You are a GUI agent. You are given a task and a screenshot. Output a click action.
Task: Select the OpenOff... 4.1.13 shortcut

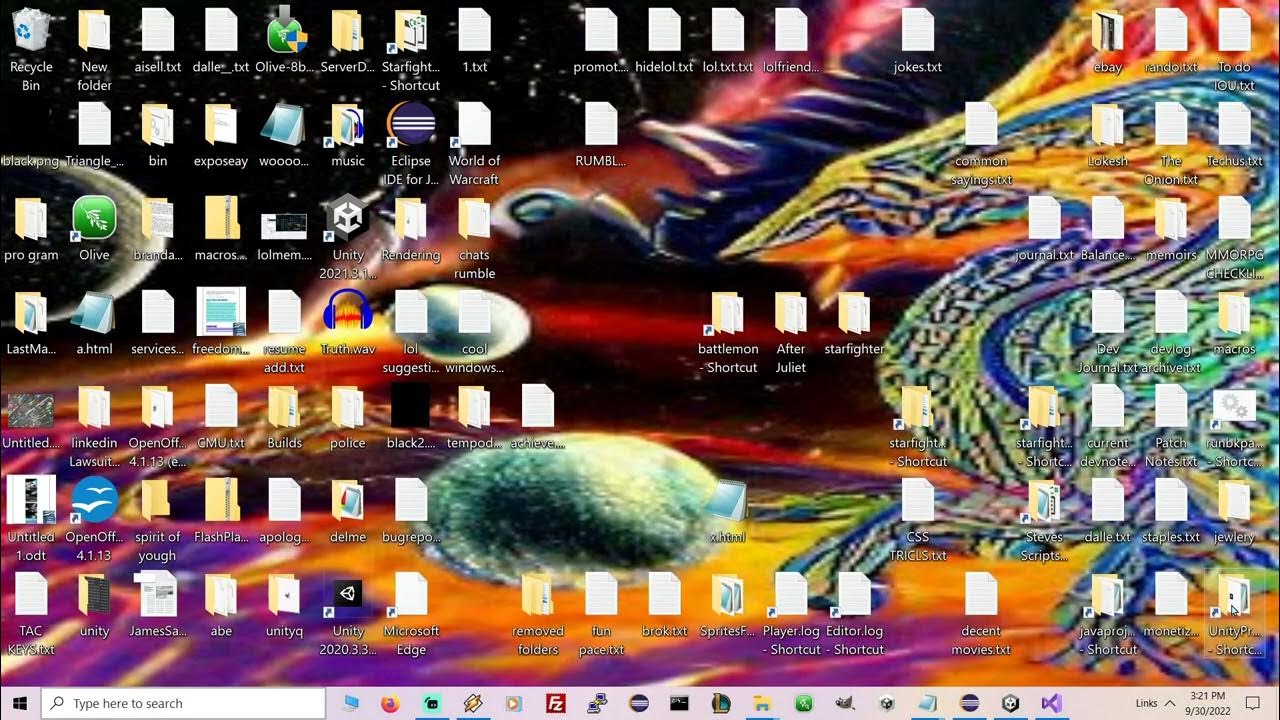click(x=94, y=501)
